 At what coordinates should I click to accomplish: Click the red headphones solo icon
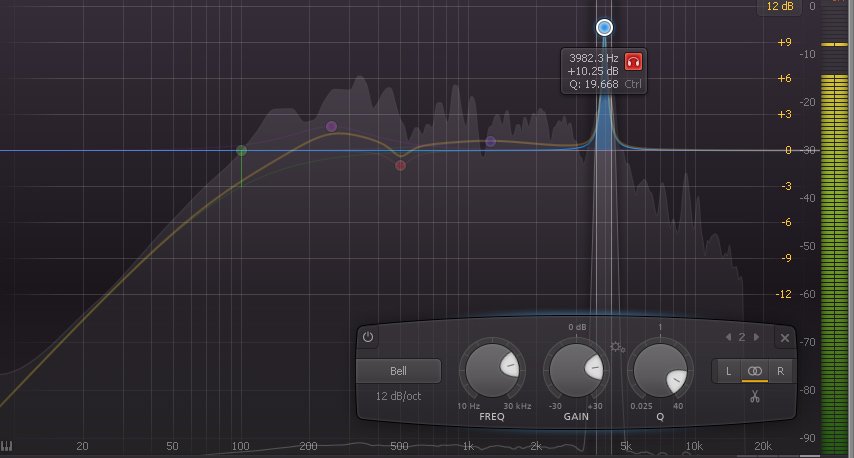point(634,62)
